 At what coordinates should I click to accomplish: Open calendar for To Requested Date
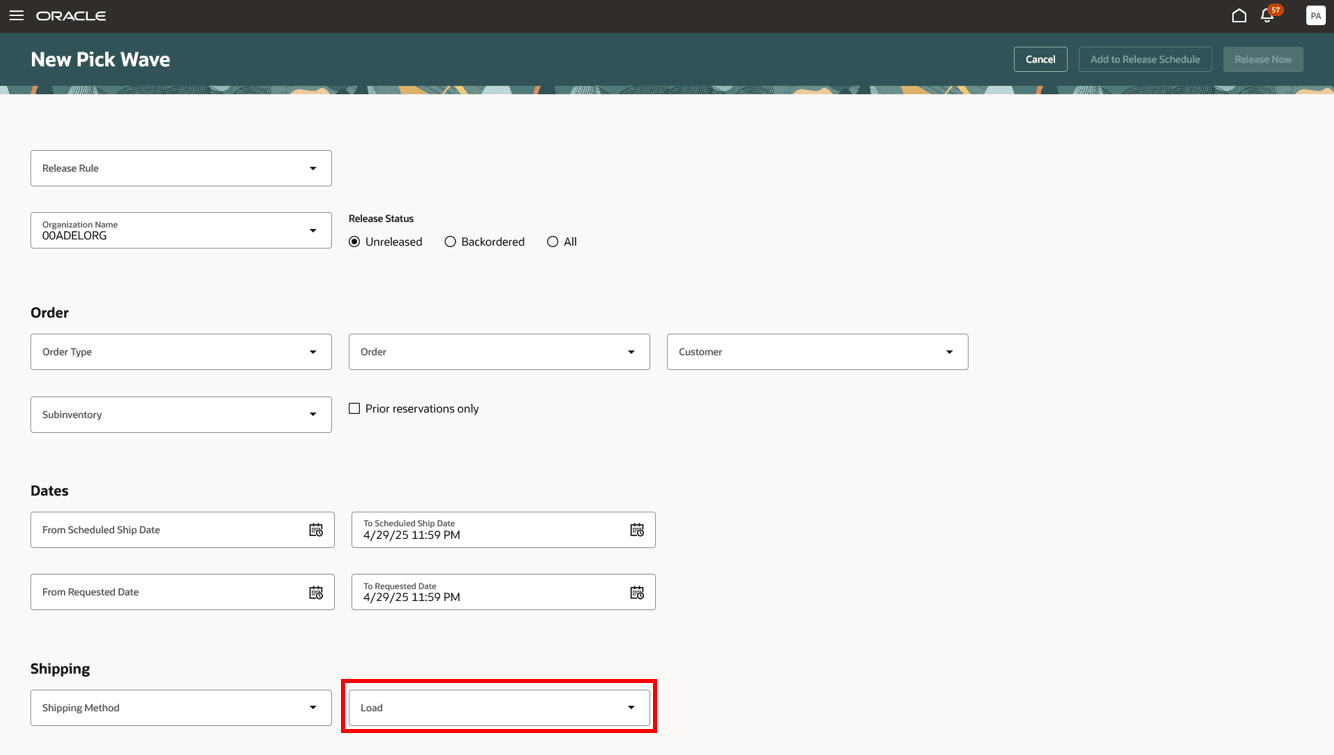(x=637, y=592)
